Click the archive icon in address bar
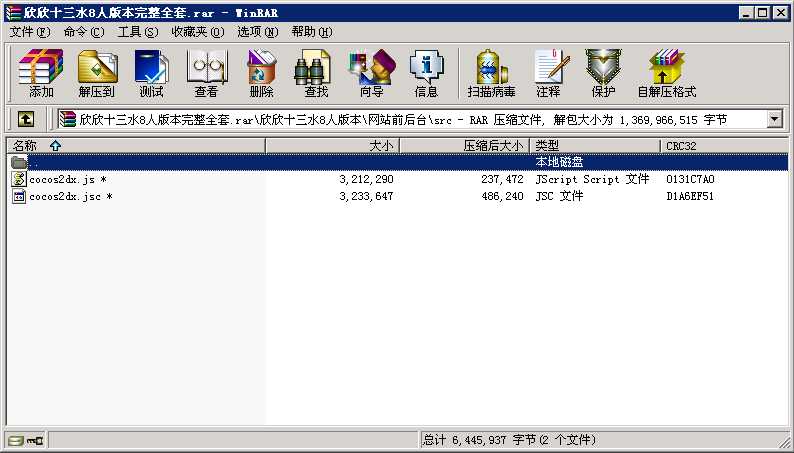794x453 pixels. [67, 119]
